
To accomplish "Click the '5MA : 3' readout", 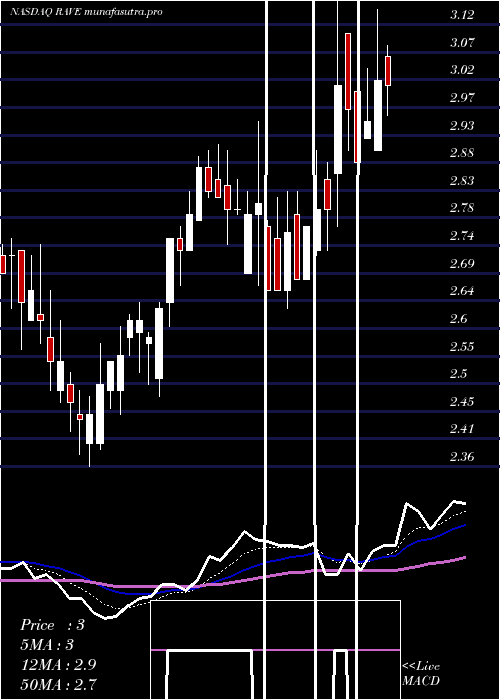I will 47,645.
